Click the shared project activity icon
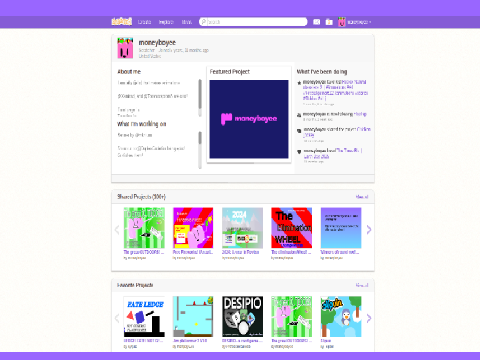 pos(299,131)
